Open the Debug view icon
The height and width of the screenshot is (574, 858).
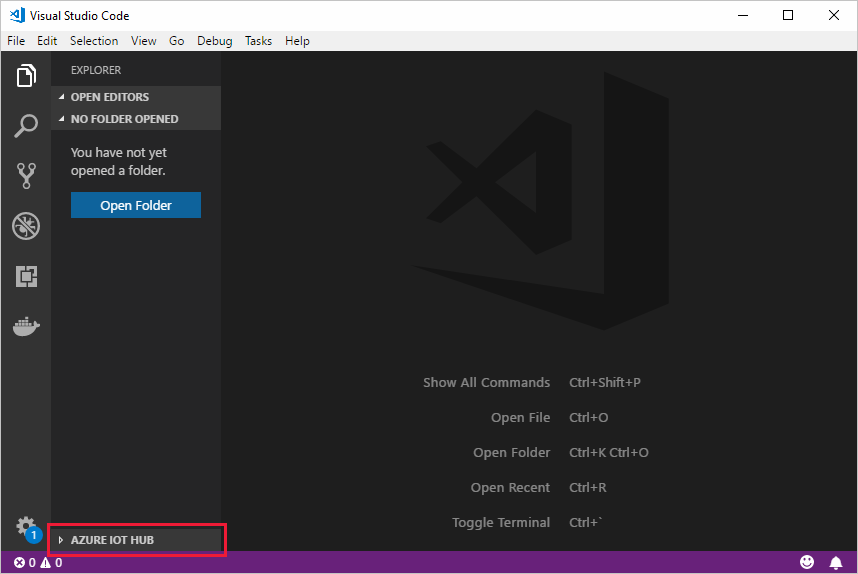point(26,226)
